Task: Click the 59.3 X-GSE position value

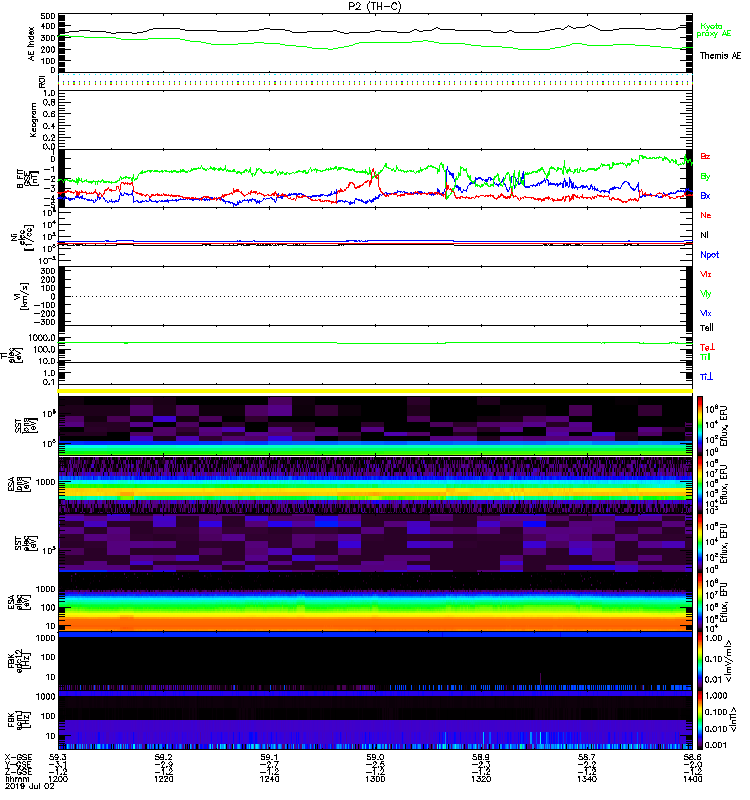Action: coord(58,757)
